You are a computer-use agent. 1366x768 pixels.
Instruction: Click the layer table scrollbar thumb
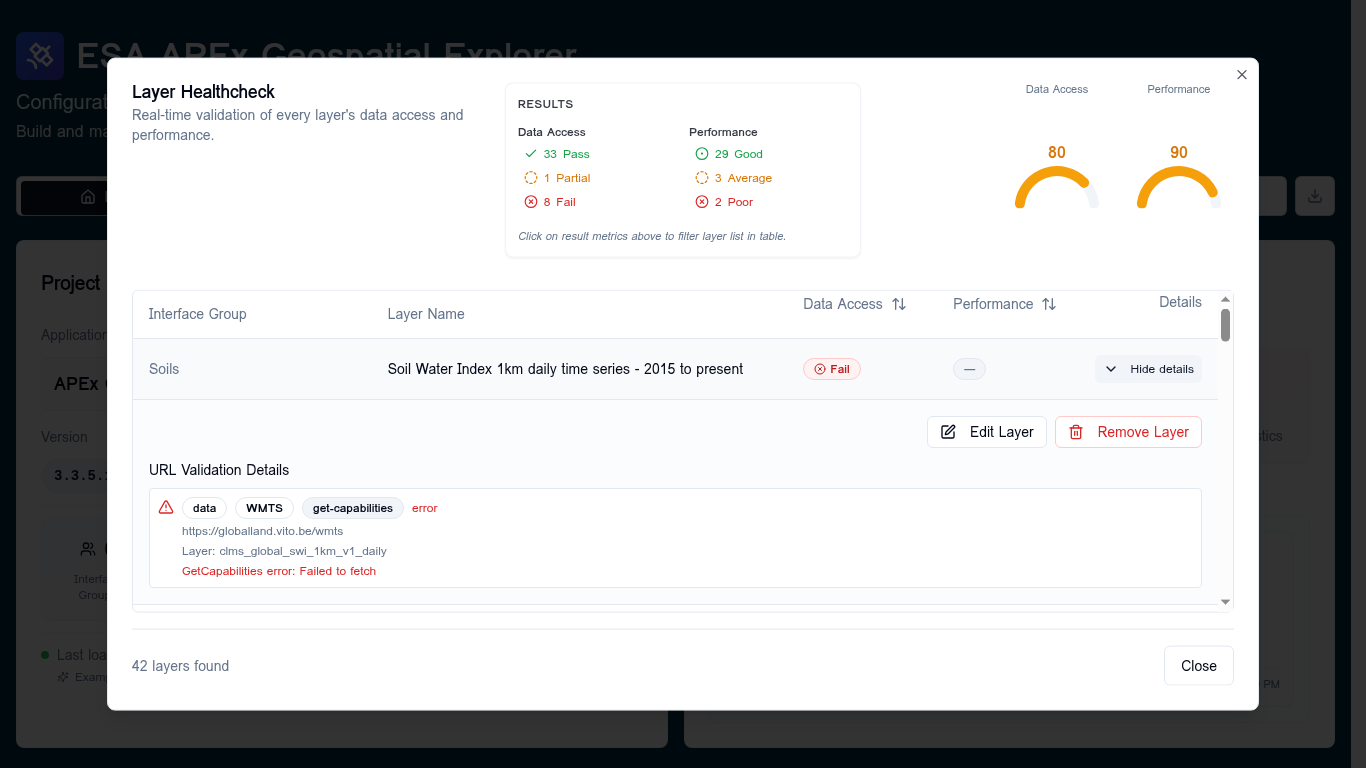1225,325
